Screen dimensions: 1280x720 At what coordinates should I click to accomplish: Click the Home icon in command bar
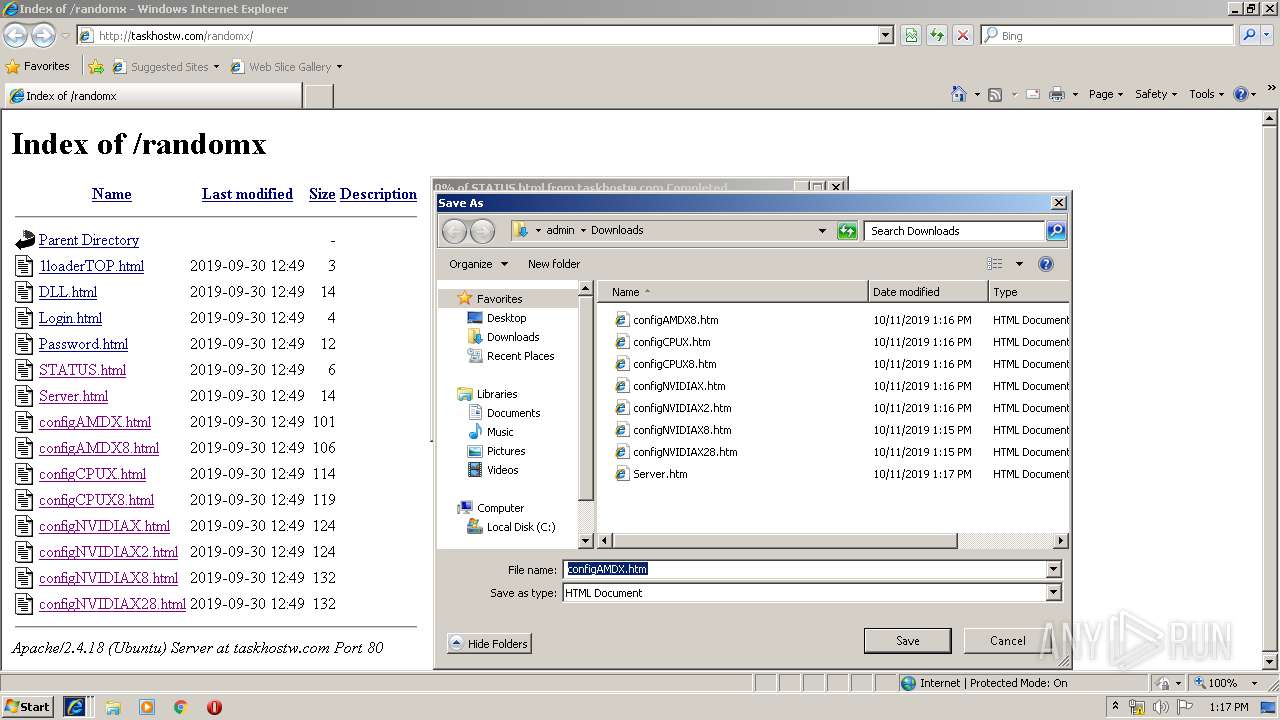pyautogui.click(x=958, y=94)
